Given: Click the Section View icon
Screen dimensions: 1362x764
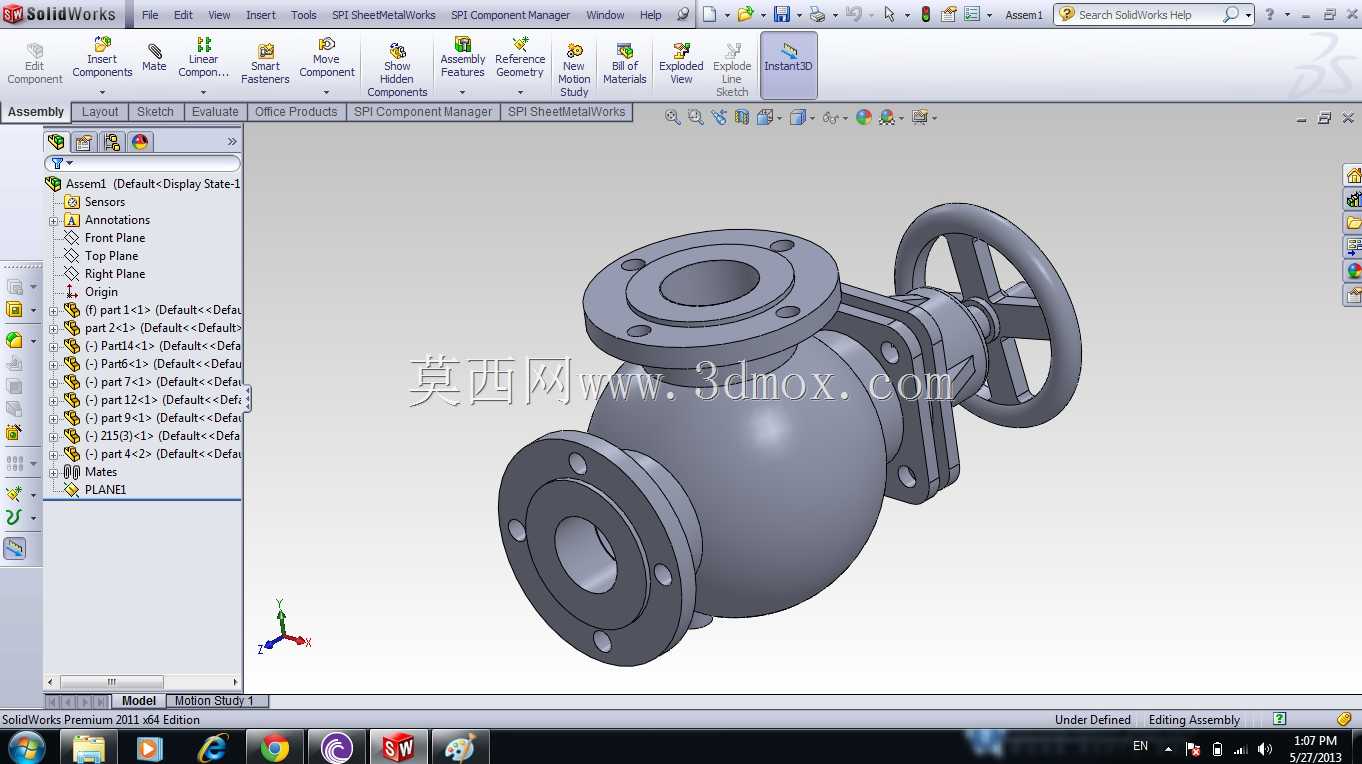Looking at the screenshot, I should [742, 117].
